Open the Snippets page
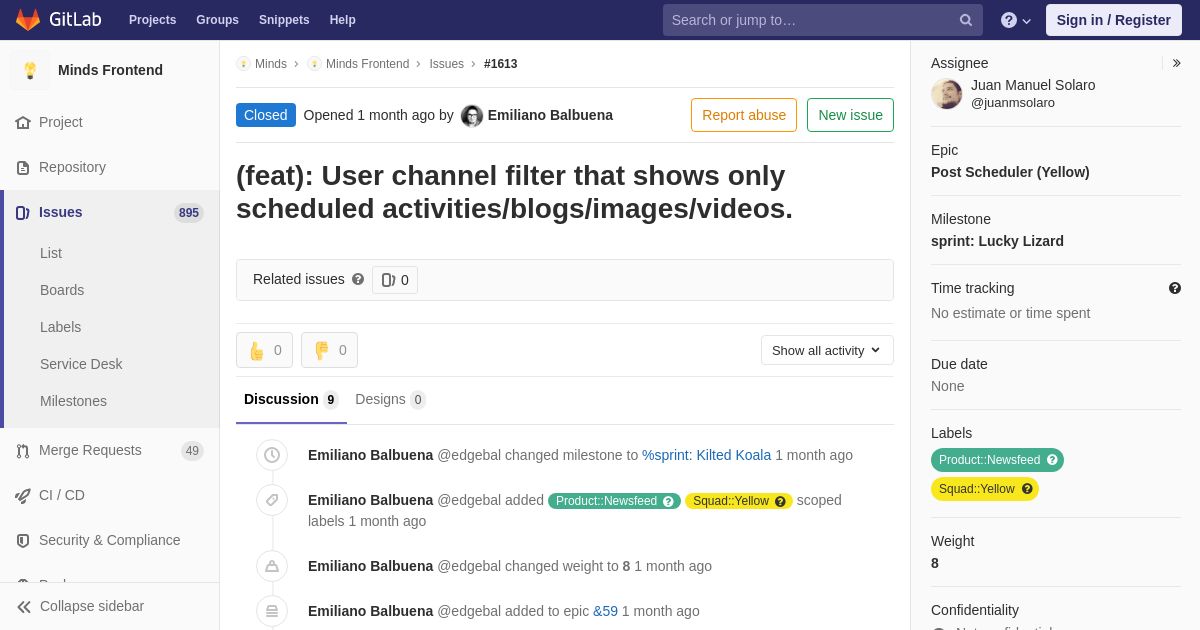 284,20
